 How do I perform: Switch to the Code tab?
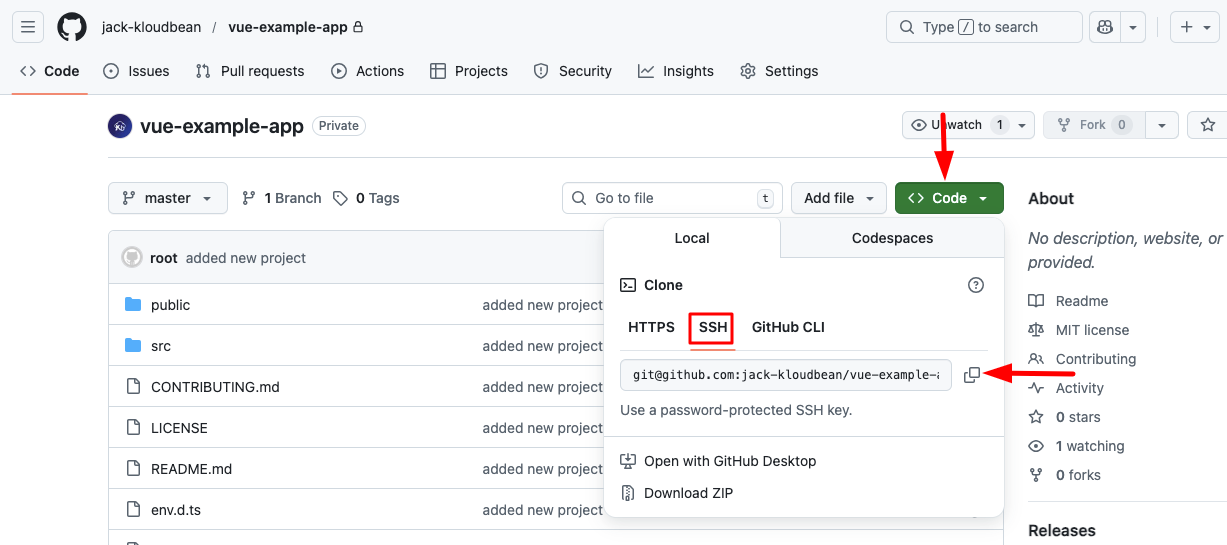click(x=50, y=71)
